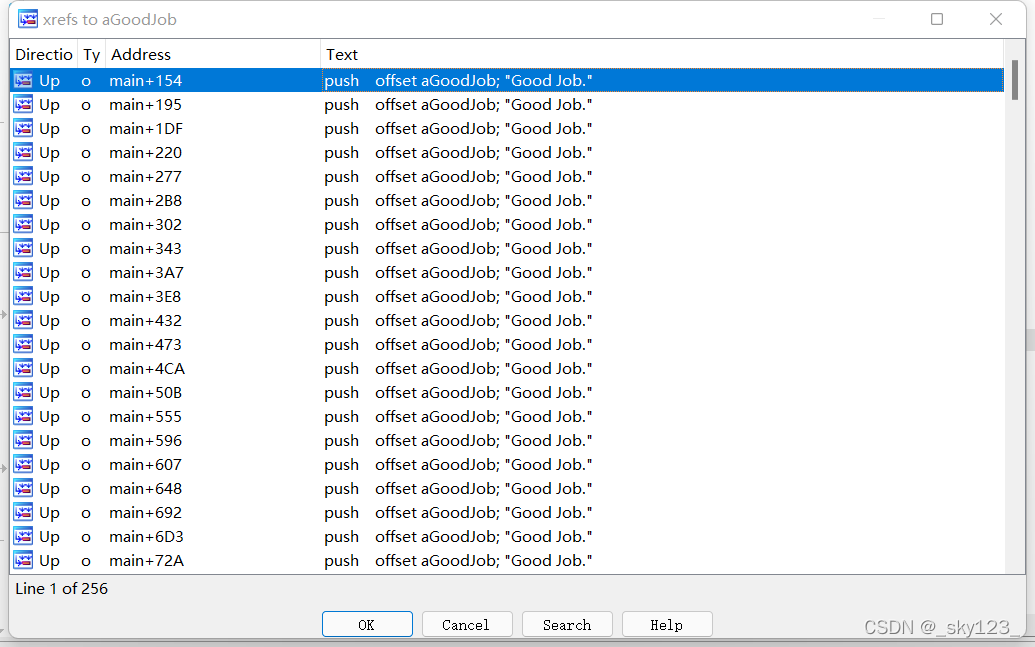The width and height of the screenshot is (1035, 647).
Task: Click the xref icon beside main+648
Action: coord(23,489)
